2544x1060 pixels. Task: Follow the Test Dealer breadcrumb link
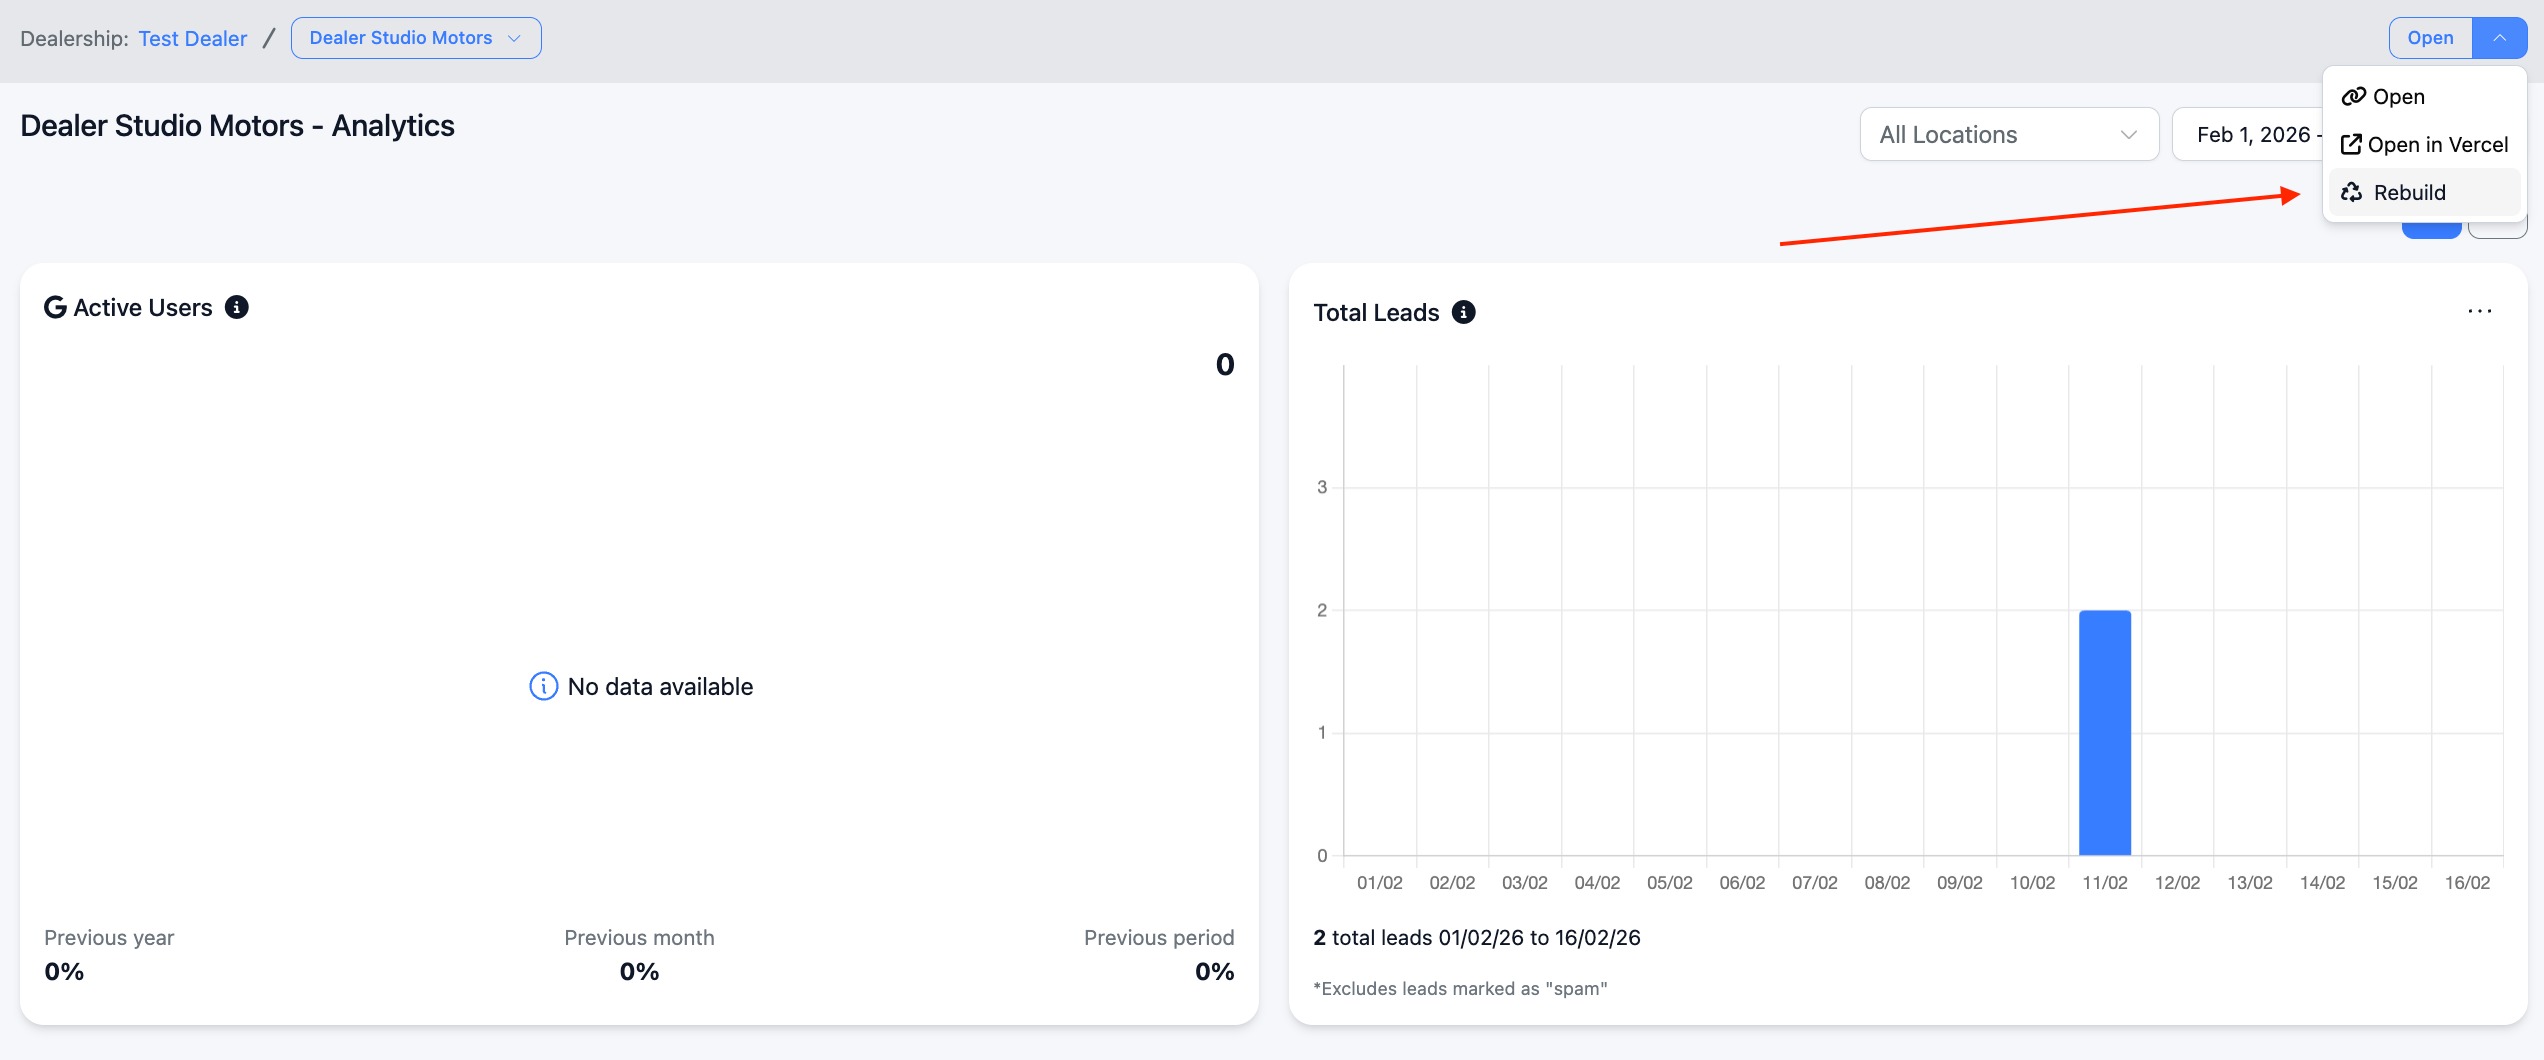[192, 38]
